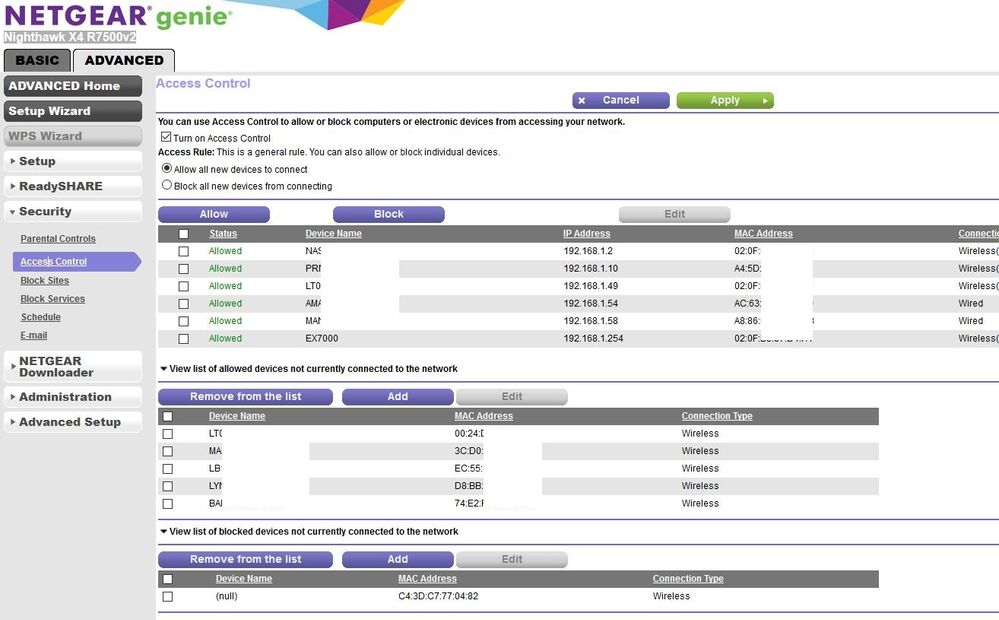Expand the ReadySHARE menu section

[x=73, y=186]
